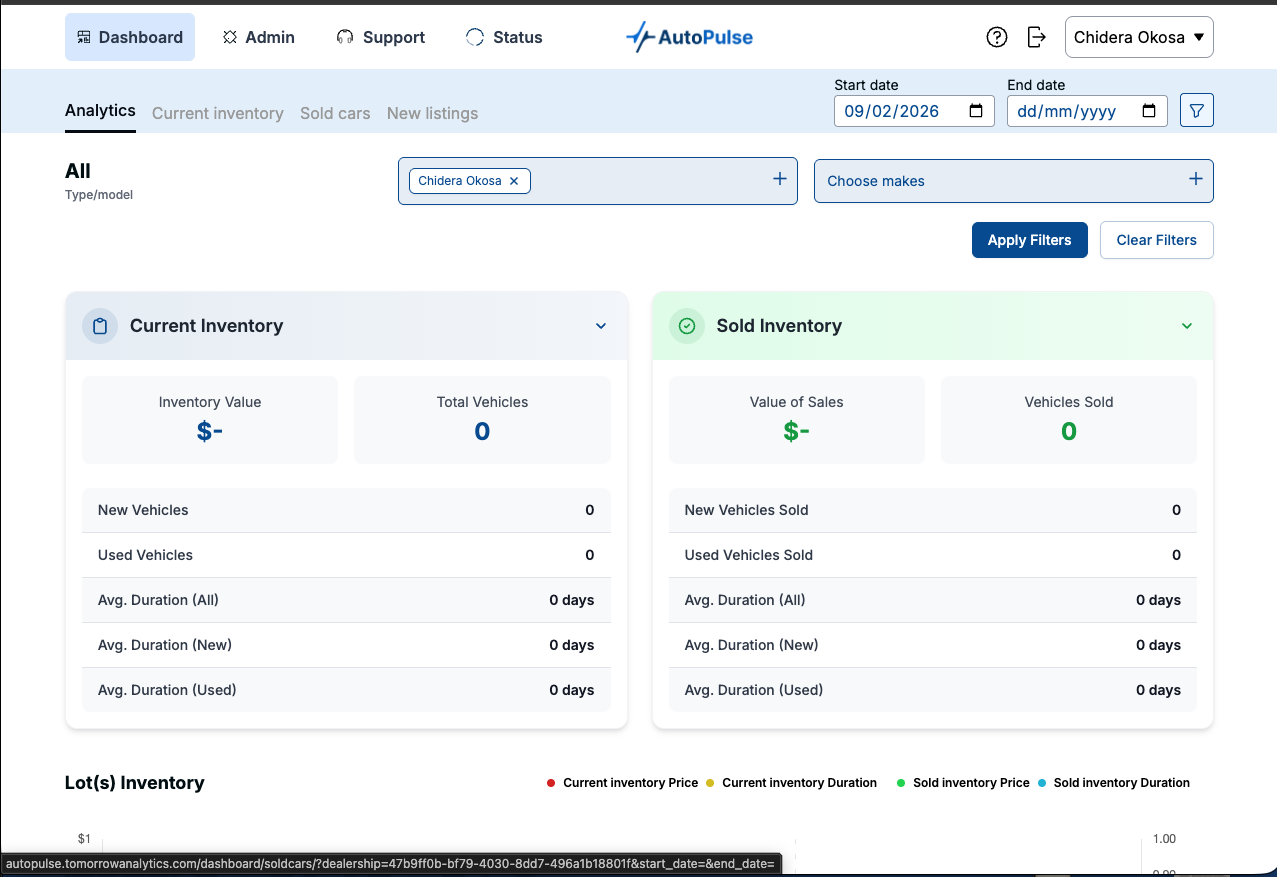This screenshot has height=877, width=1277.
Task: Collapse the Current Inventory card chevron
Action: [601, 326]
